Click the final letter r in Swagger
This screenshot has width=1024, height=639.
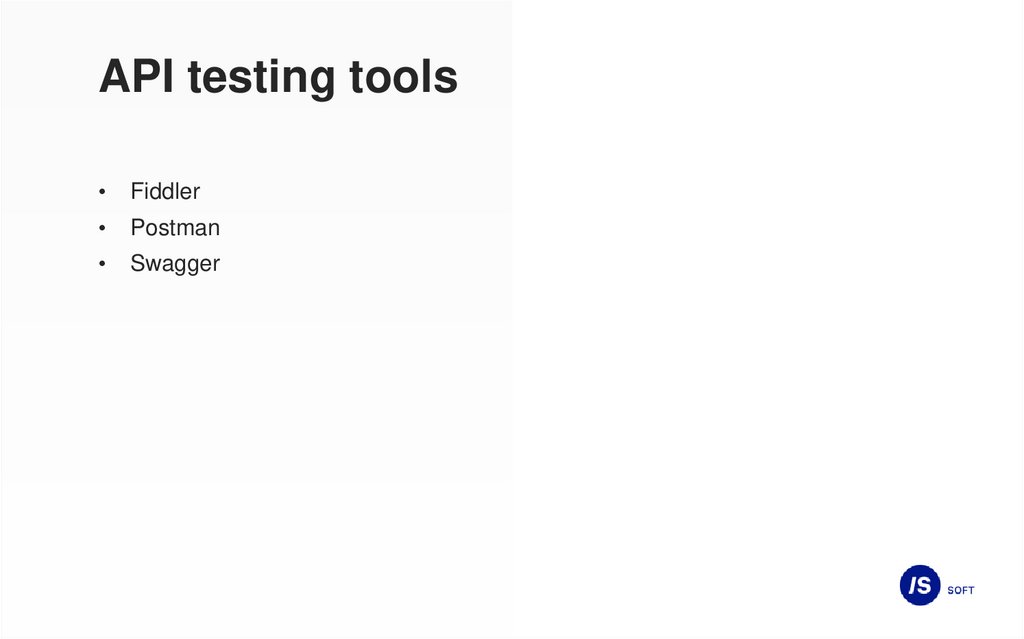(216, 265)
